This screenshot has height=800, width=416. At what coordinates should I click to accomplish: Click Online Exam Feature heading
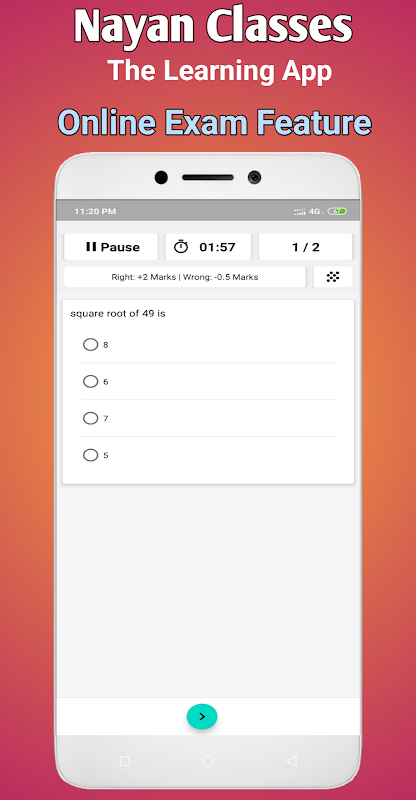[x=214, y=123]
